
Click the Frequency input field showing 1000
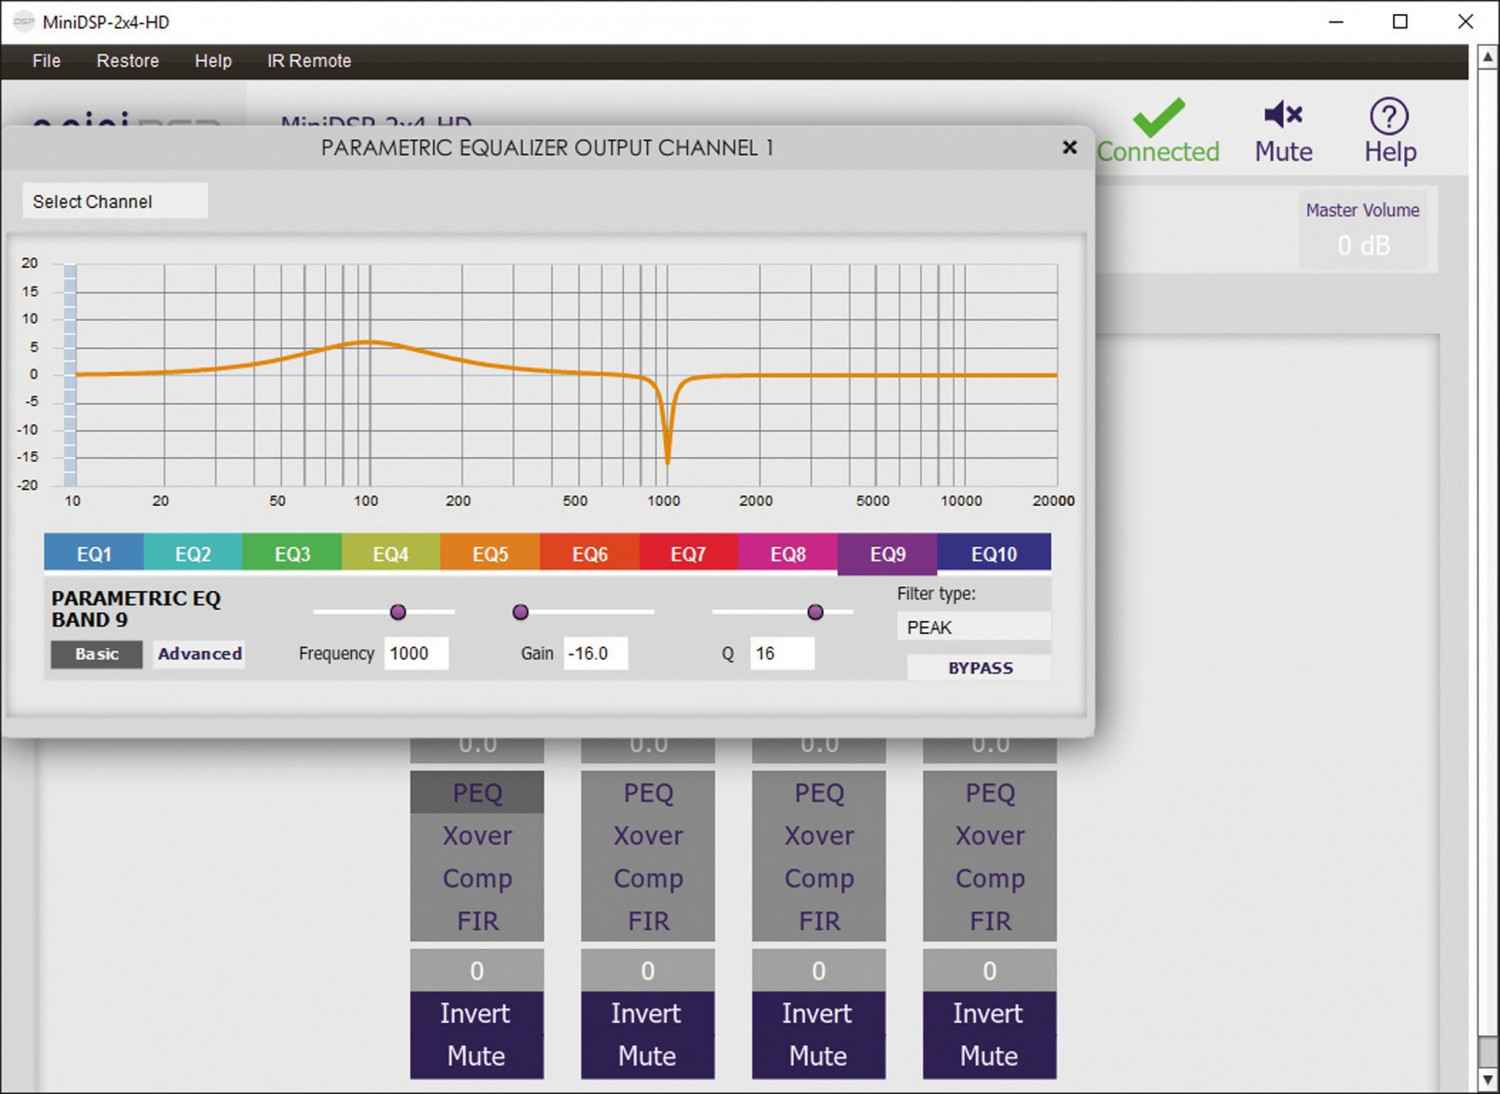point(416,653)
